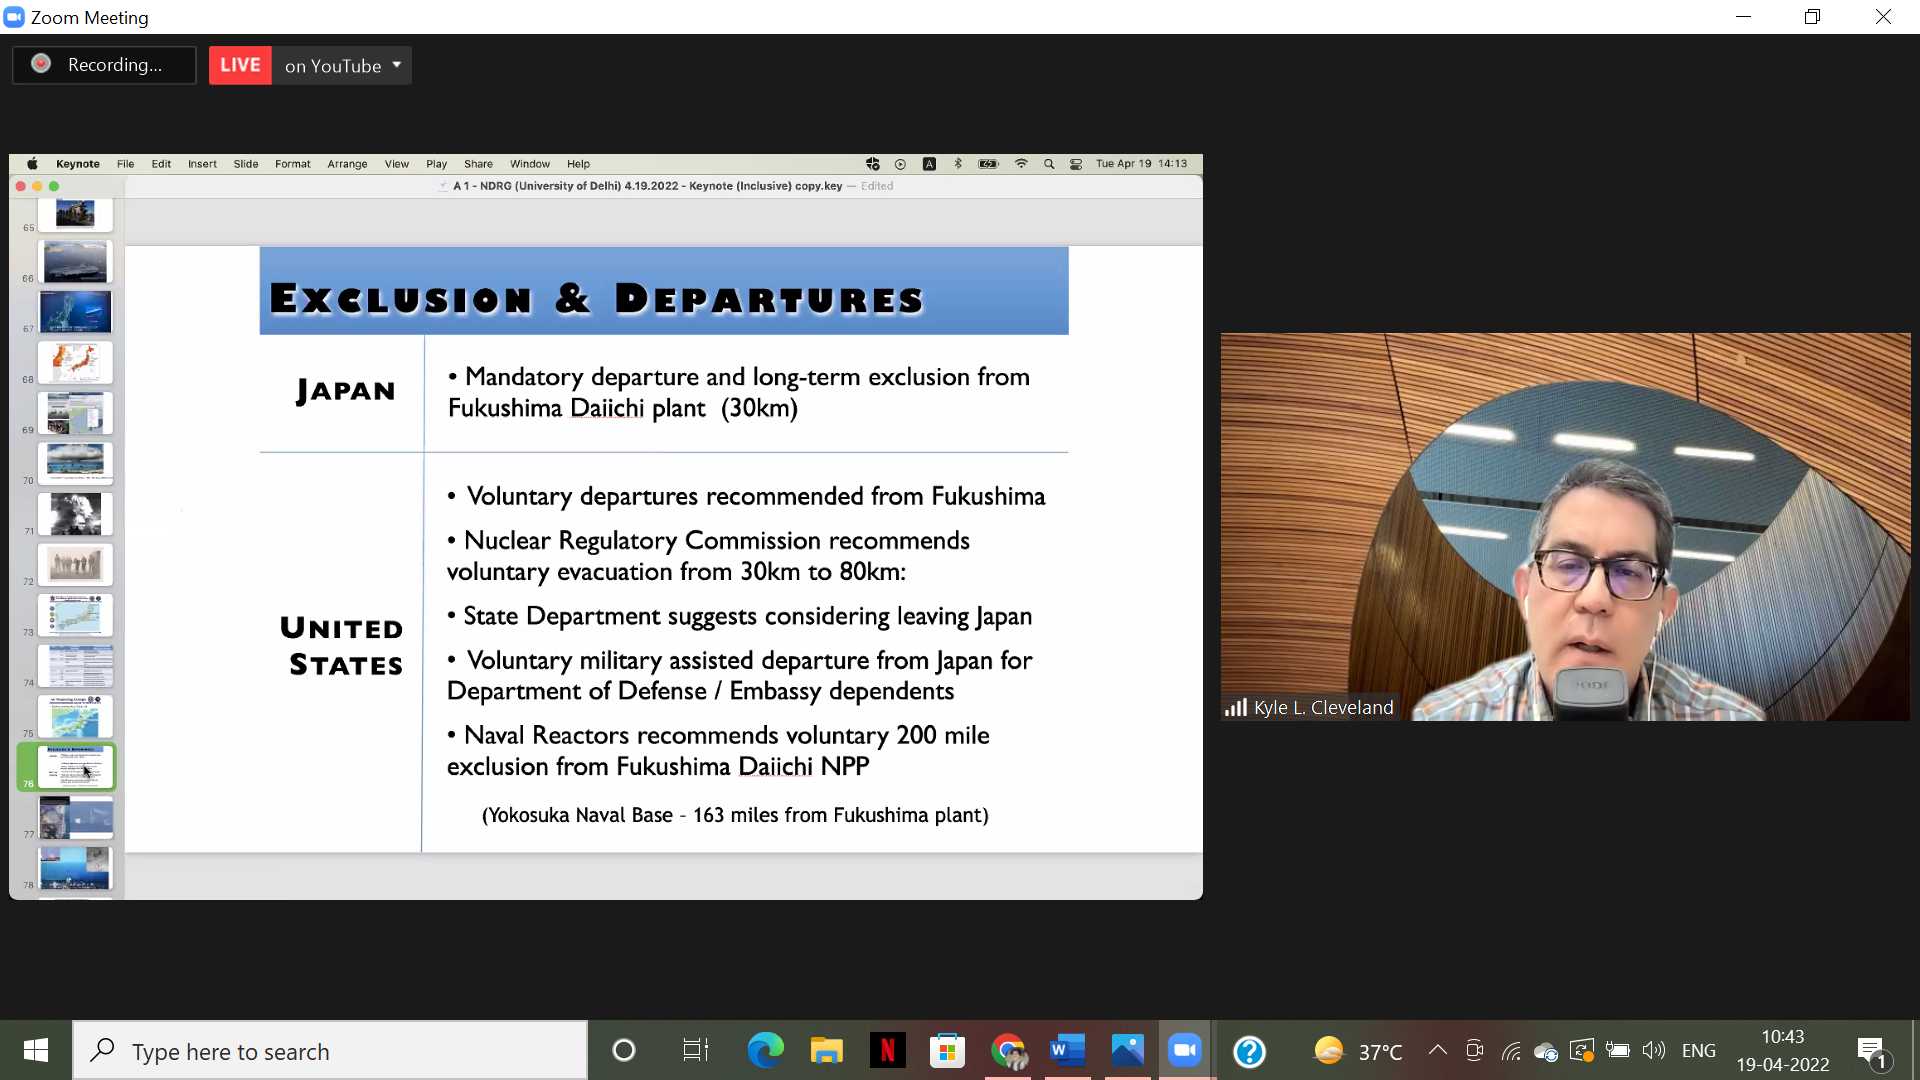Click the red Recording indicator icon
Viewport: 1920px width, 1080px height.
pyautogui.click(x=41, y=64)
